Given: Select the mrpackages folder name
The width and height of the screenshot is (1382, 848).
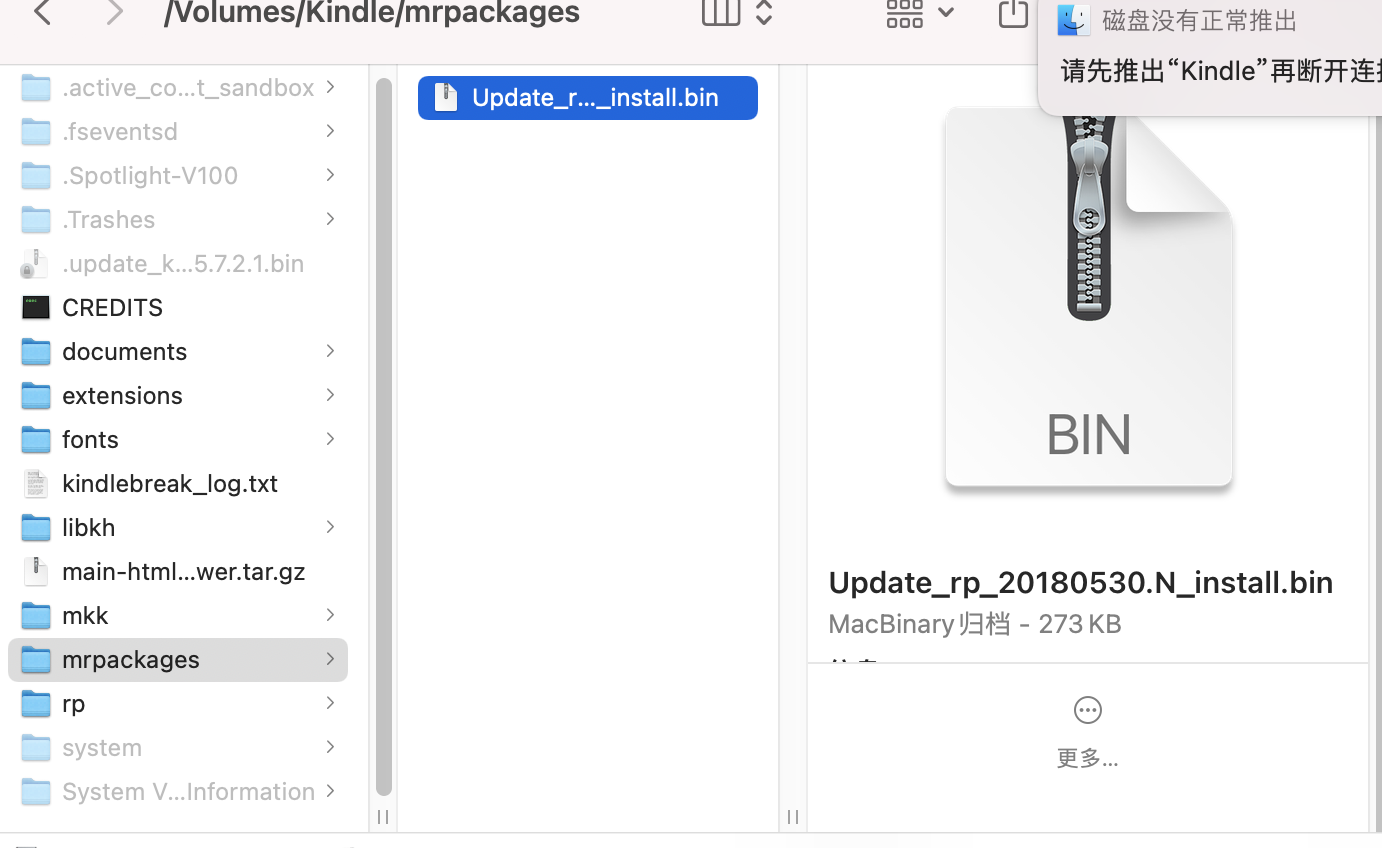Looking at the screenshot, I should click(x=131, y=659).
